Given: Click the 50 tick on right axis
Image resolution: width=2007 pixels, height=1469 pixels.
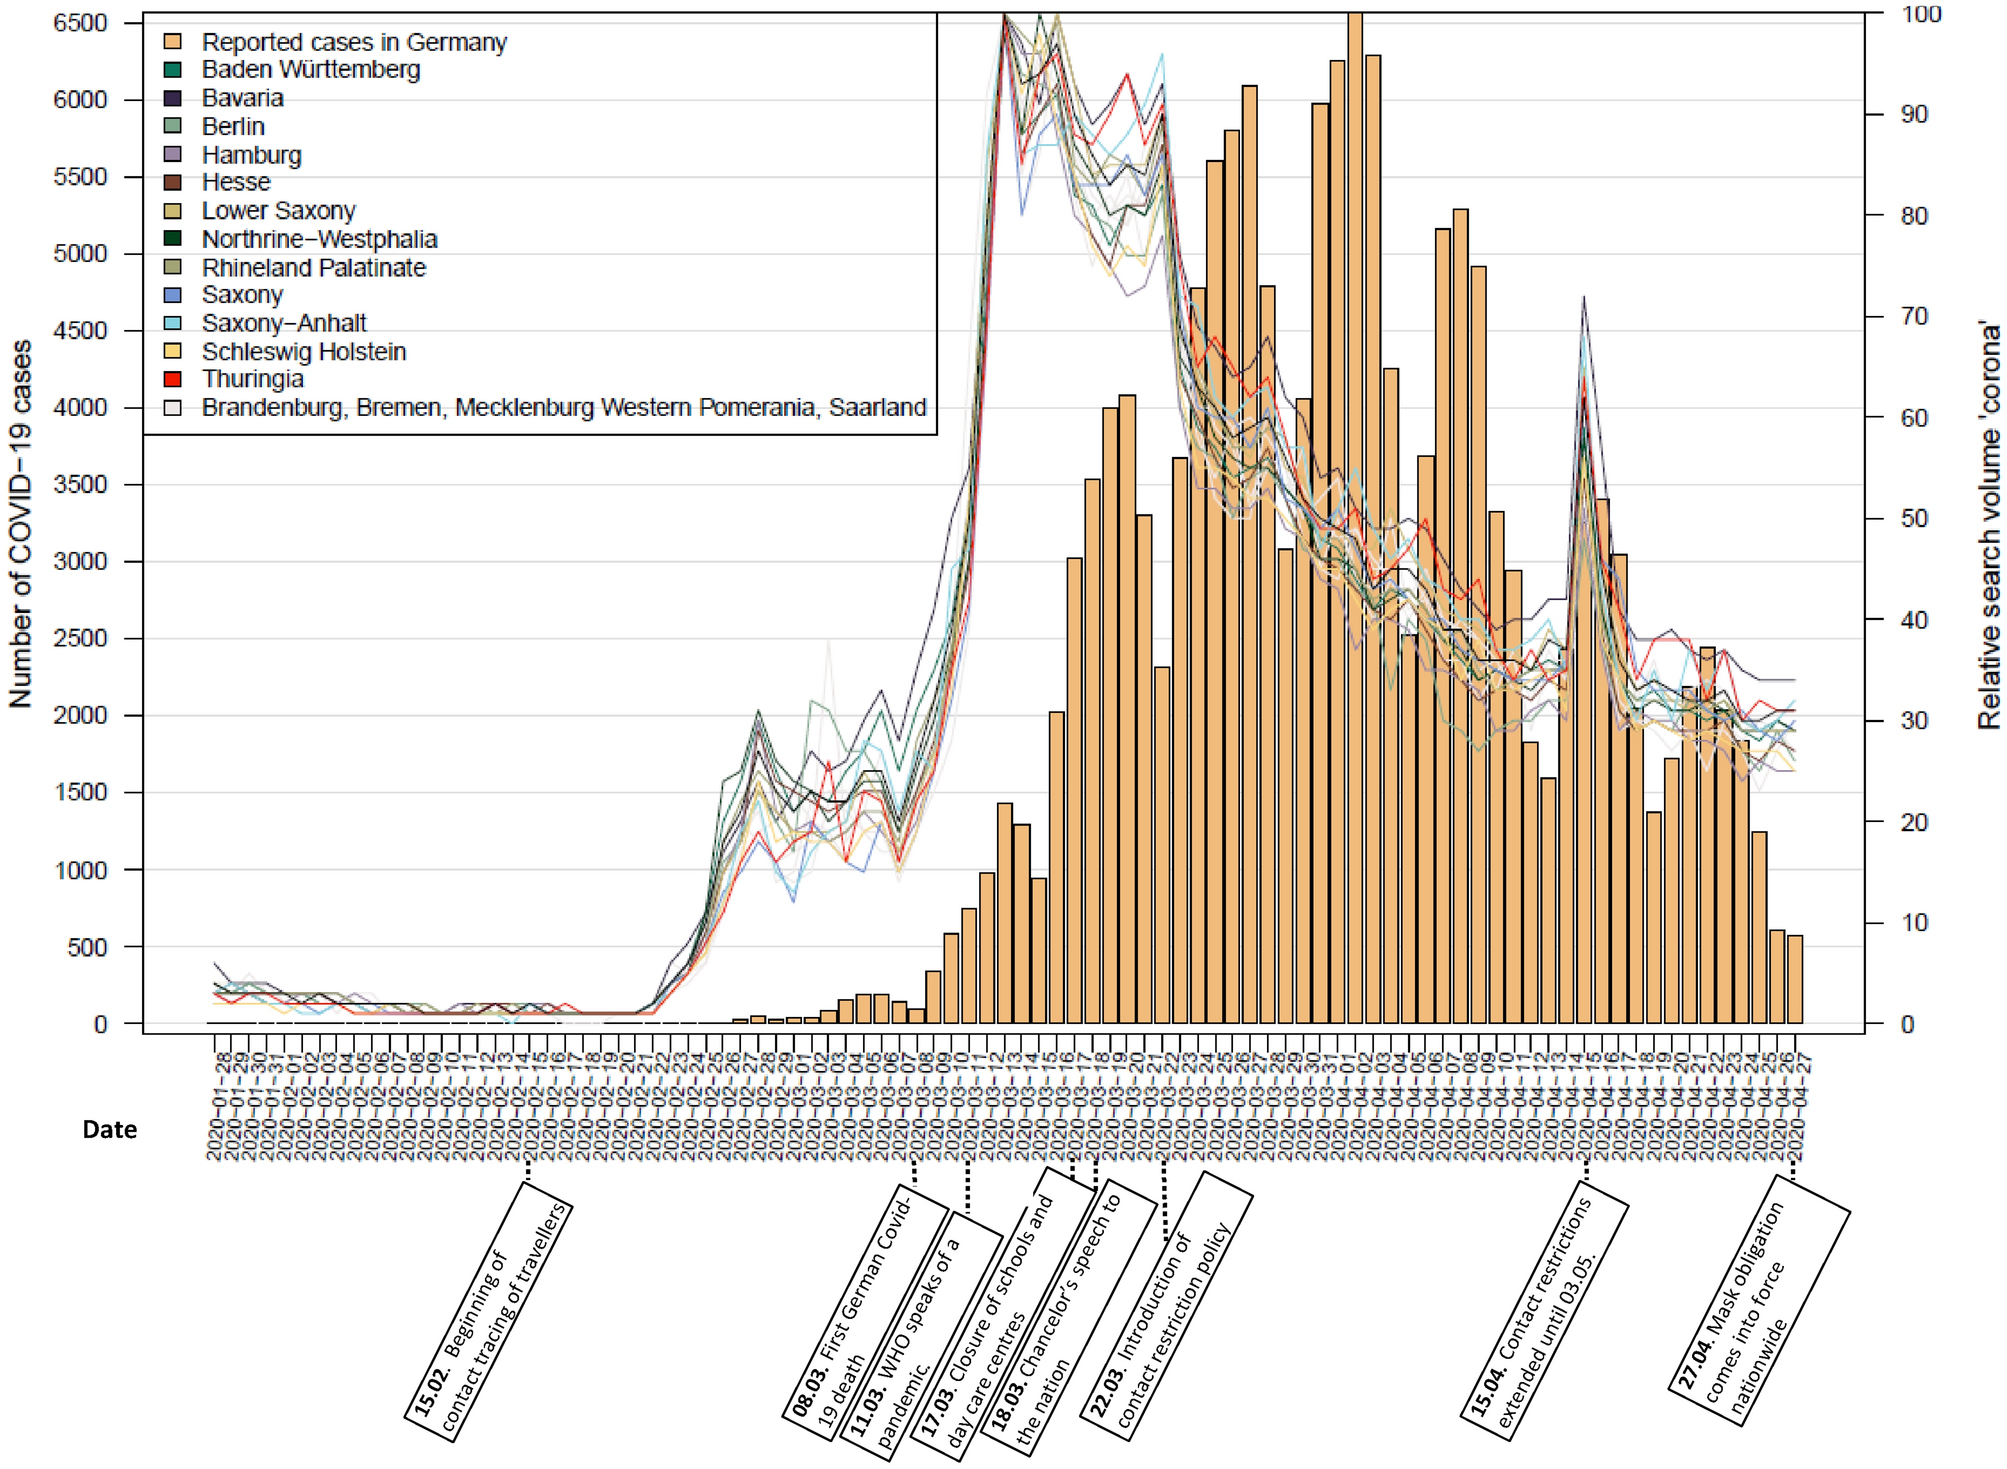Looking at the screenshot, I should [1914, 519].
